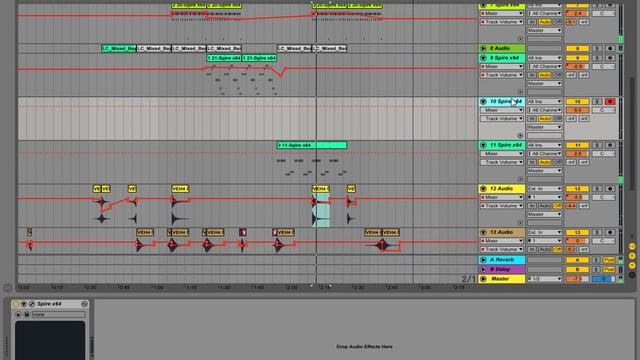Fold the 11 Spire x64 track

click(x=483, y=145)
